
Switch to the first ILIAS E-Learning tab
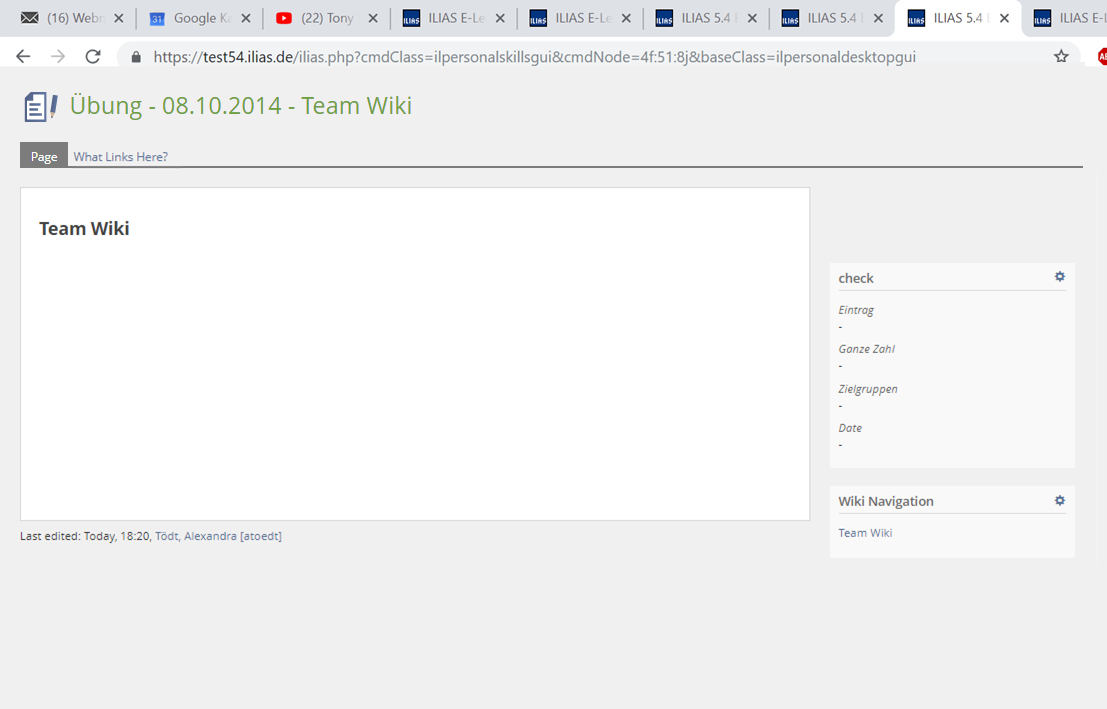(x=445, y=18)
